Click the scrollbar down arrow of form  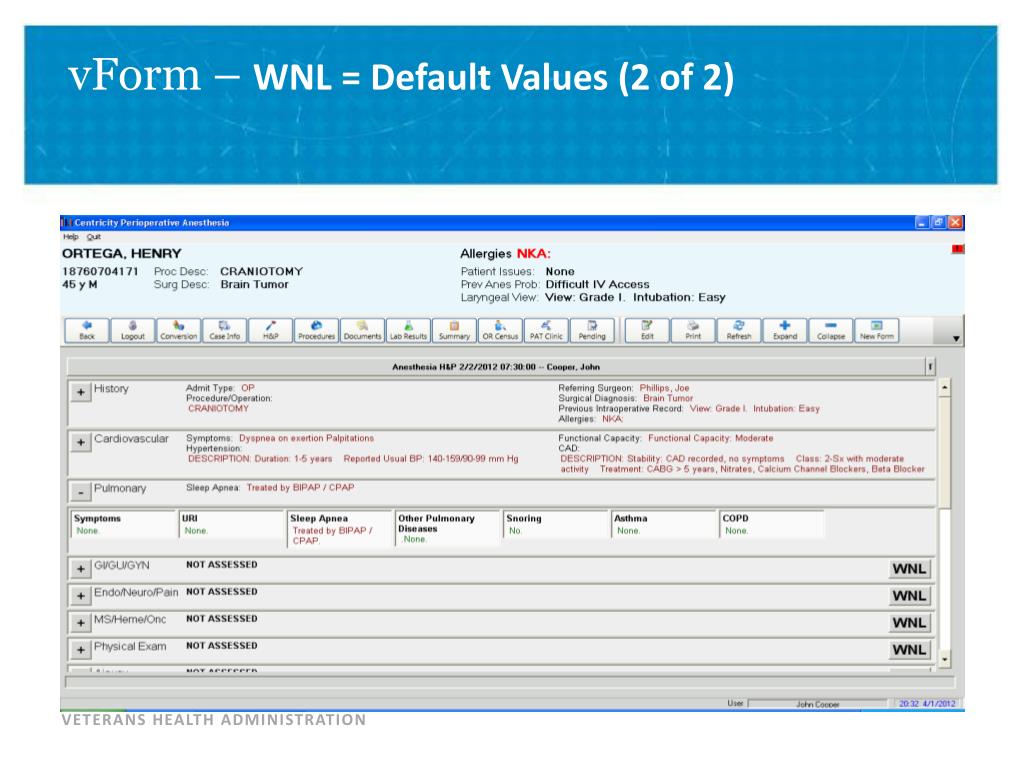point(944,660)
